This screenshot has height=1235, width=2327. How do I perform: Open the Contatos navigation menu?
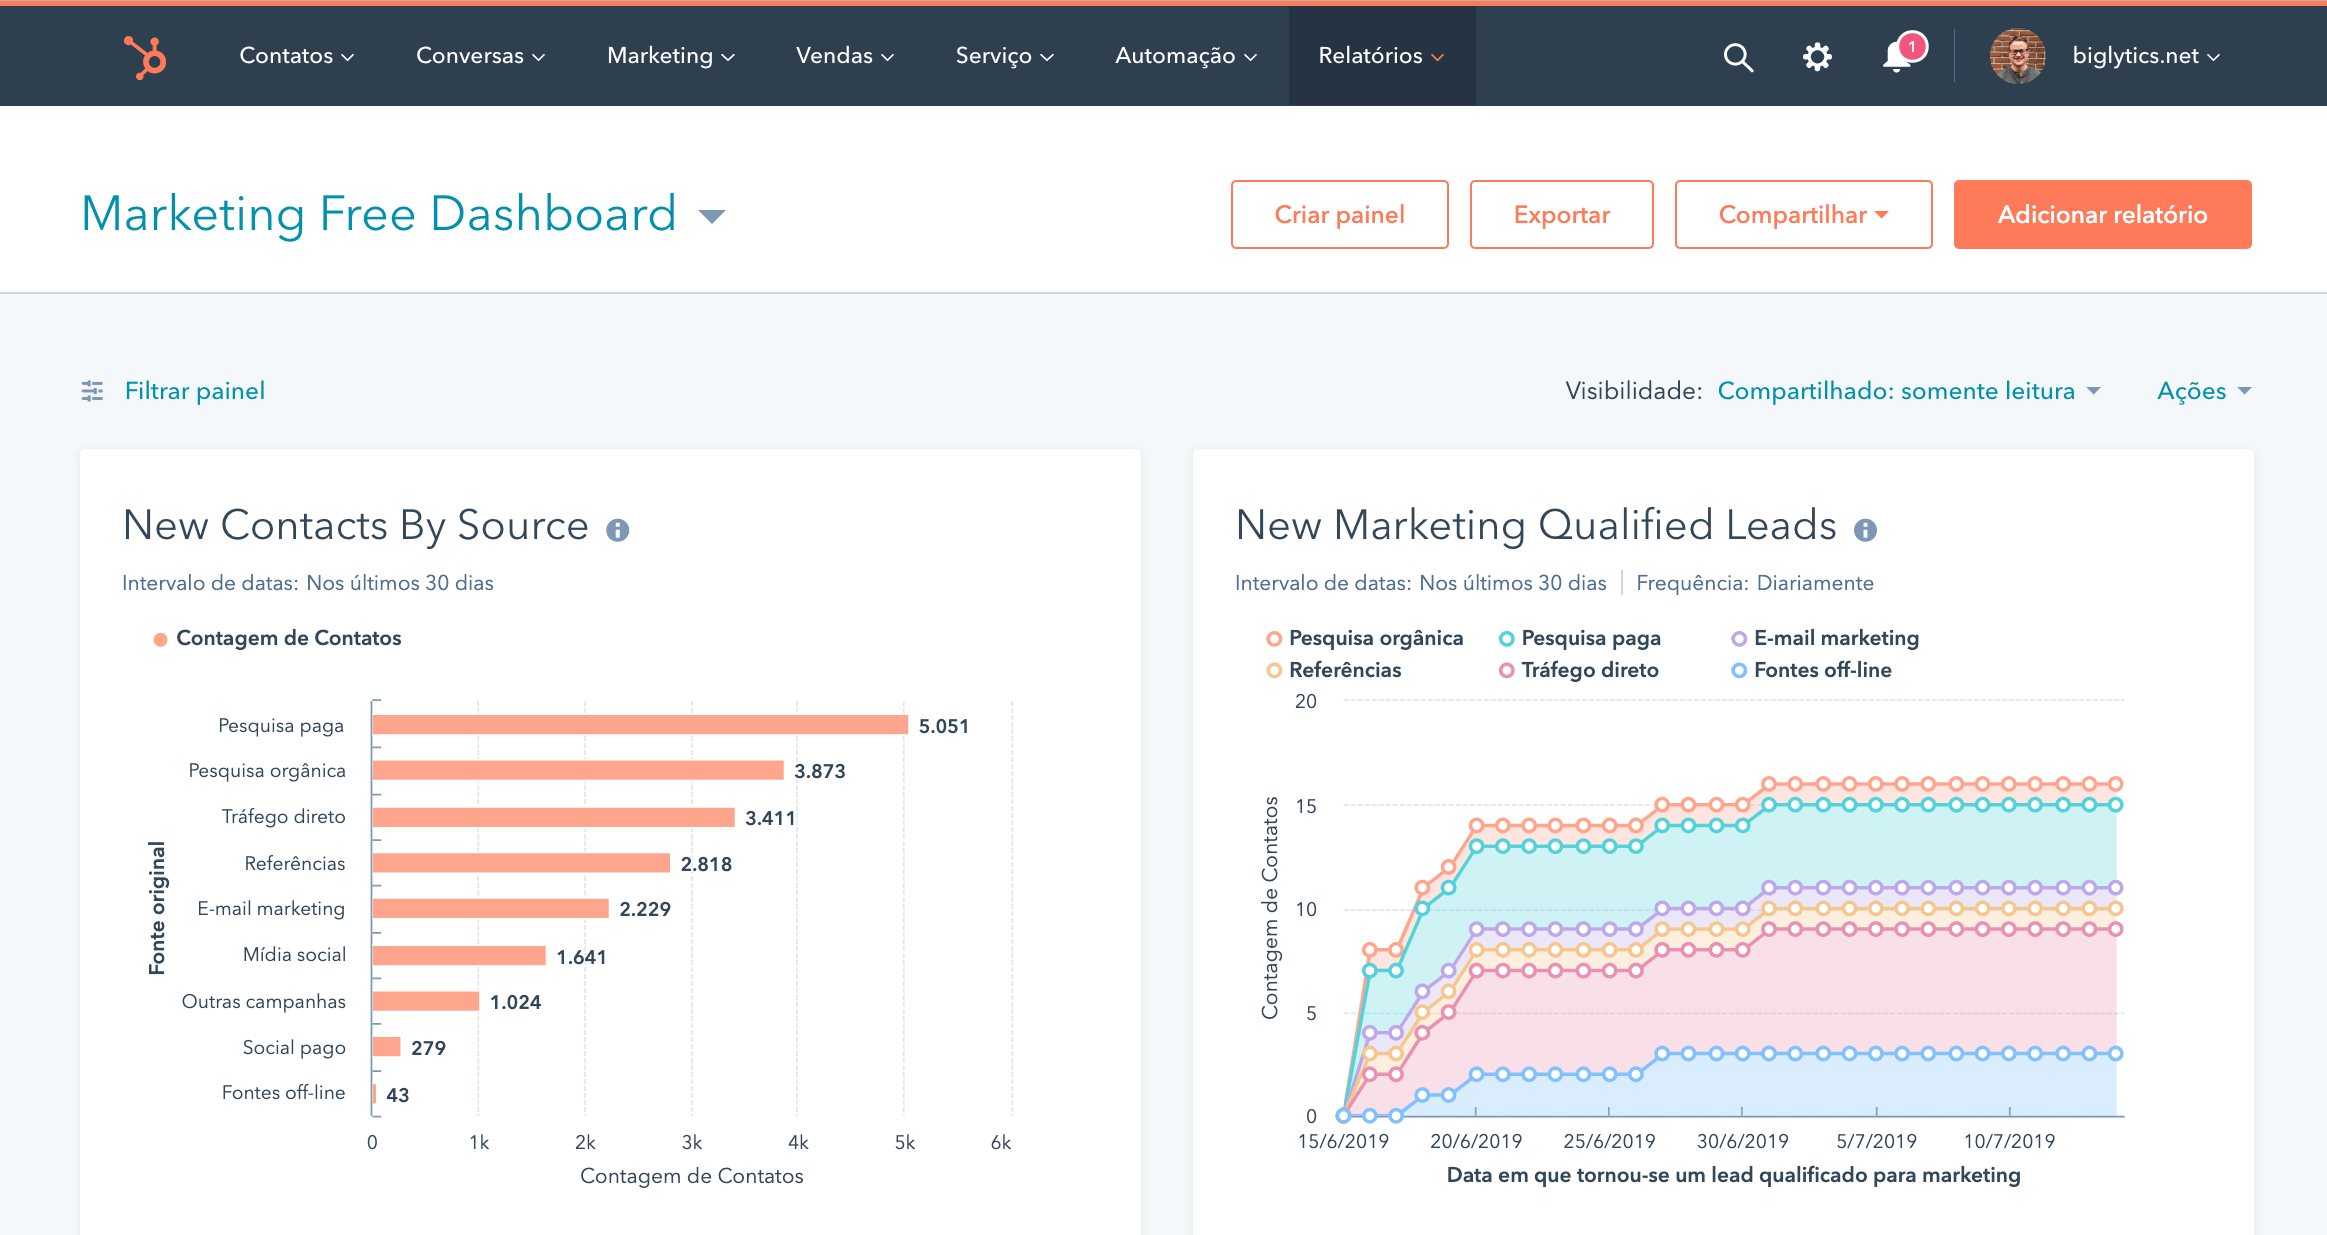click(296, 56)
